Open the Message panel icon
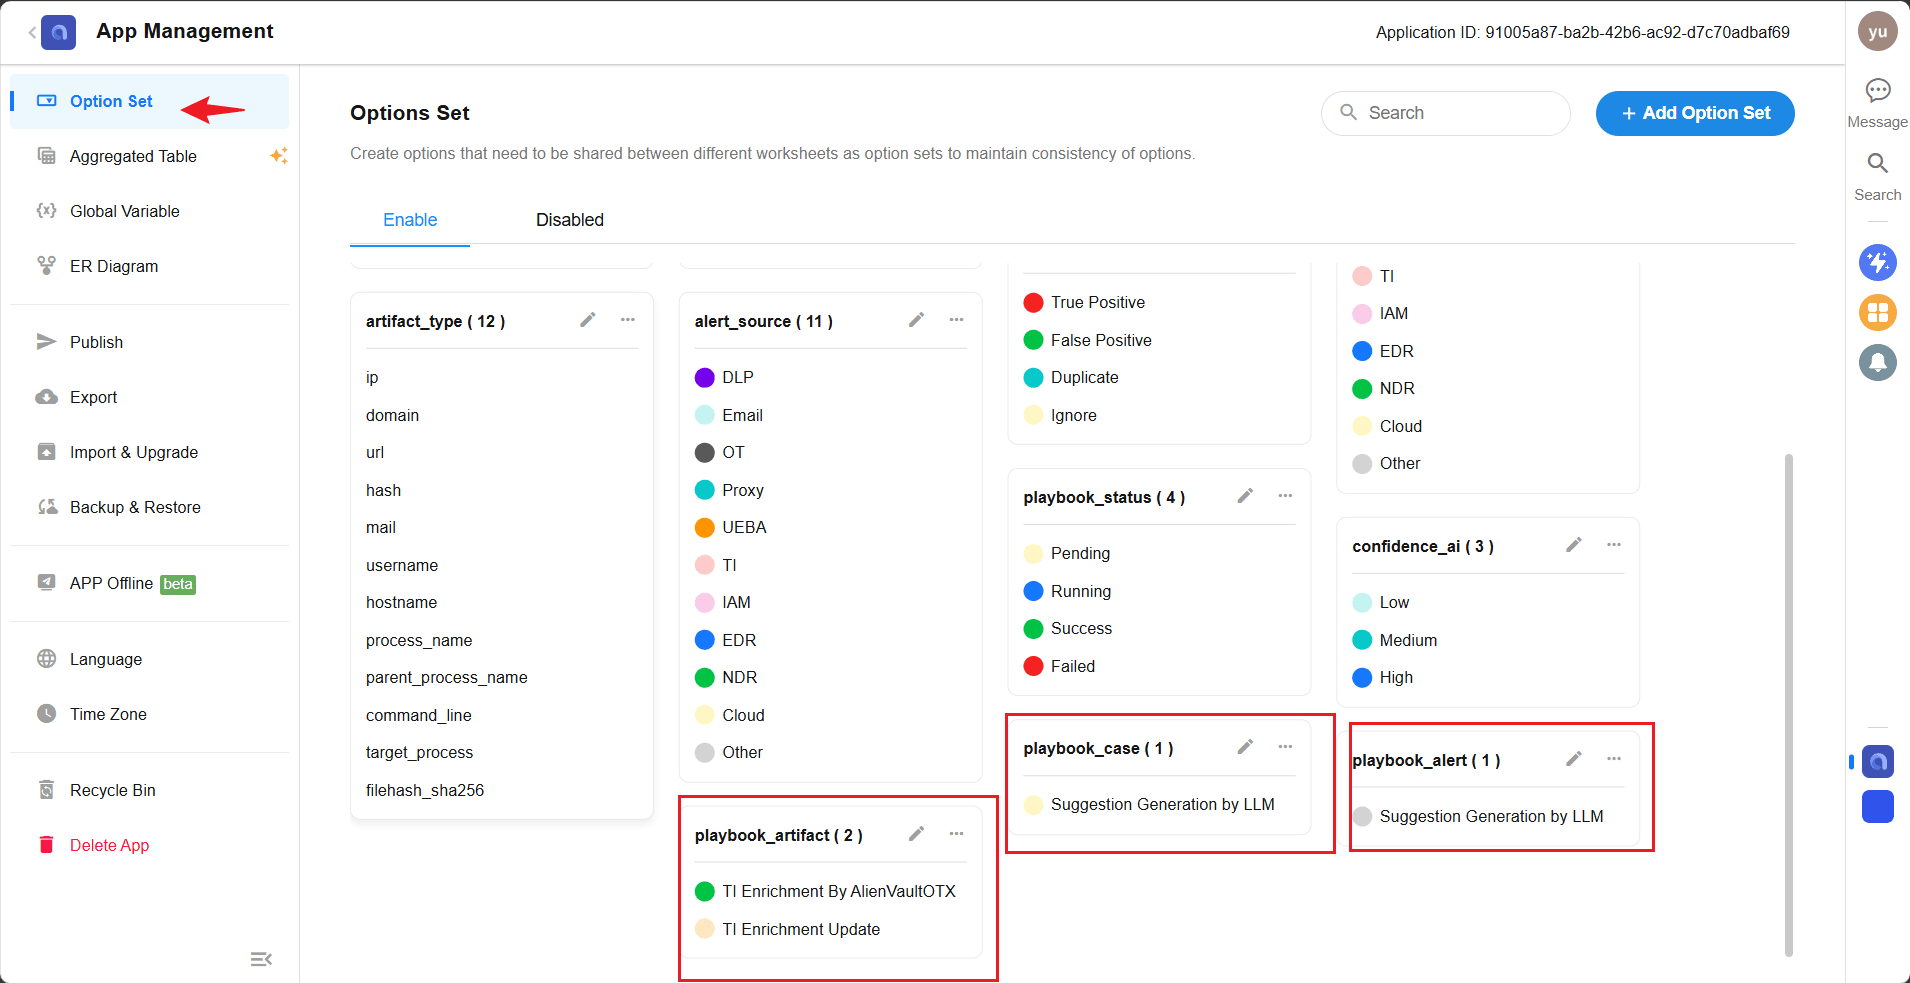Image resolution: width=1910 pixels, height=983 pixels. click(x=1877, y=92)
